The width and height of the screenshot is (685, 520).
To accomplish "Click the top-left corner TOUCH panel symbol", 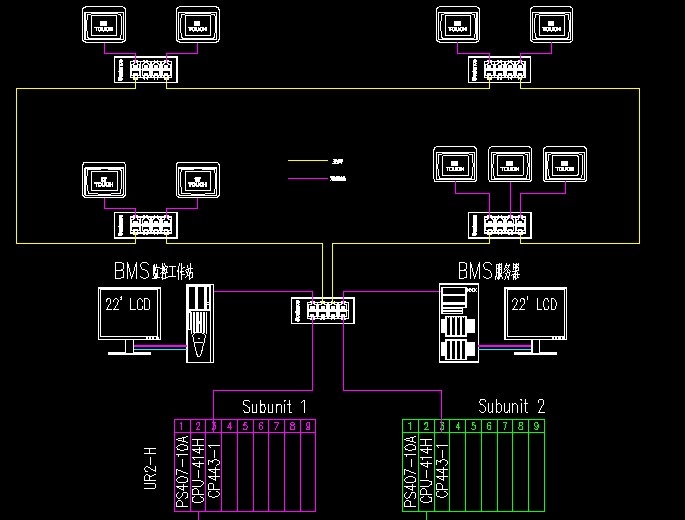I will pyautogui.click(x=104, y=24).
